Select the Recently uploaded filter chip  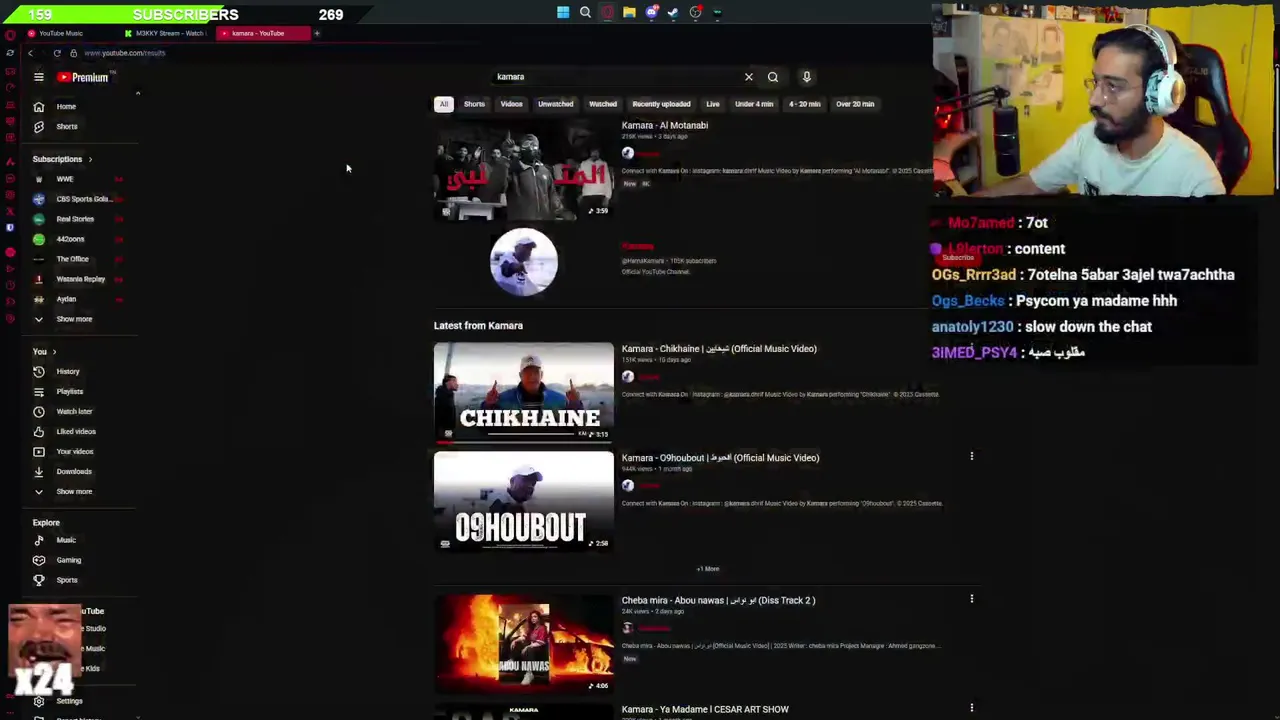pyautogui.click(x=661, y=104)
